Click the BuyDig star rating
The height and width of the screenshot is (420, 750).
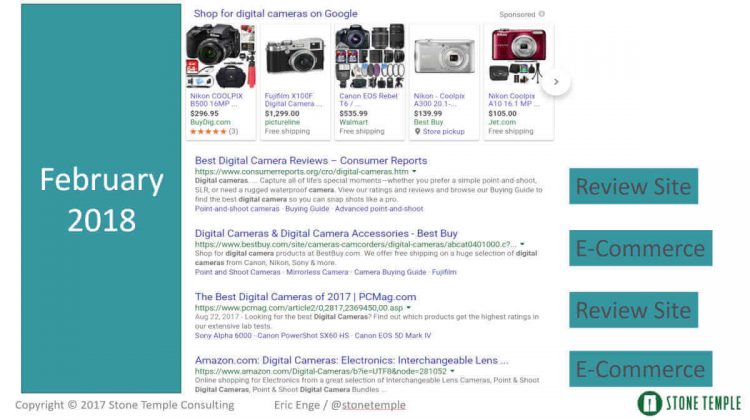pyautogui.click(x=209, y=131)
